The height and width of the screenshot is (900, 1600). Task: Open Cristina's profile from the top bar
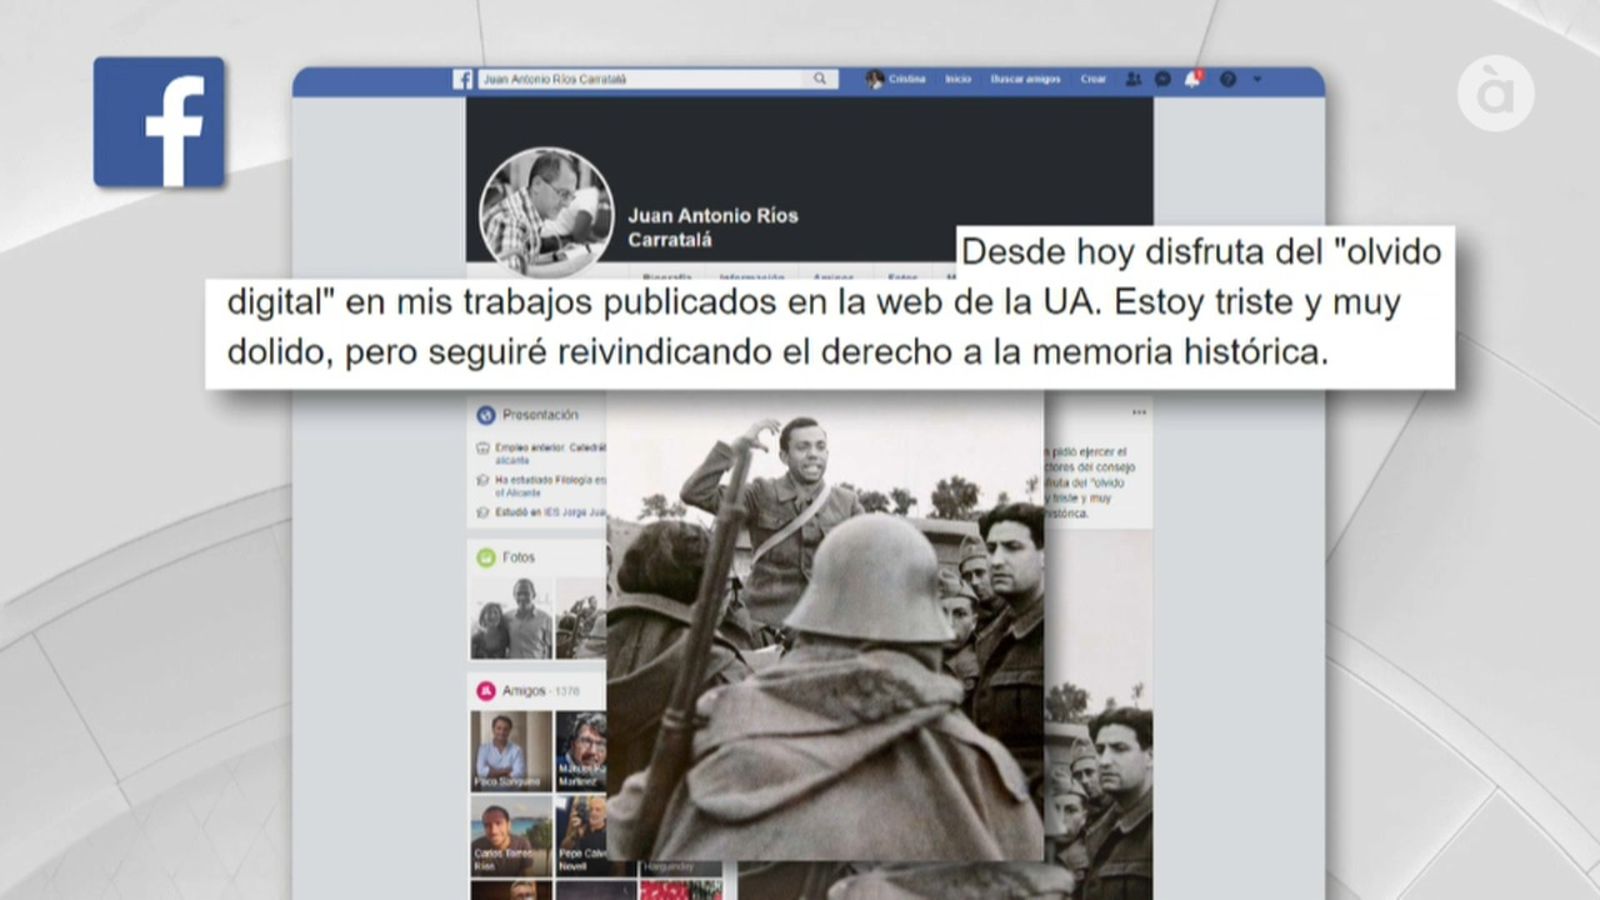point(896,79)
